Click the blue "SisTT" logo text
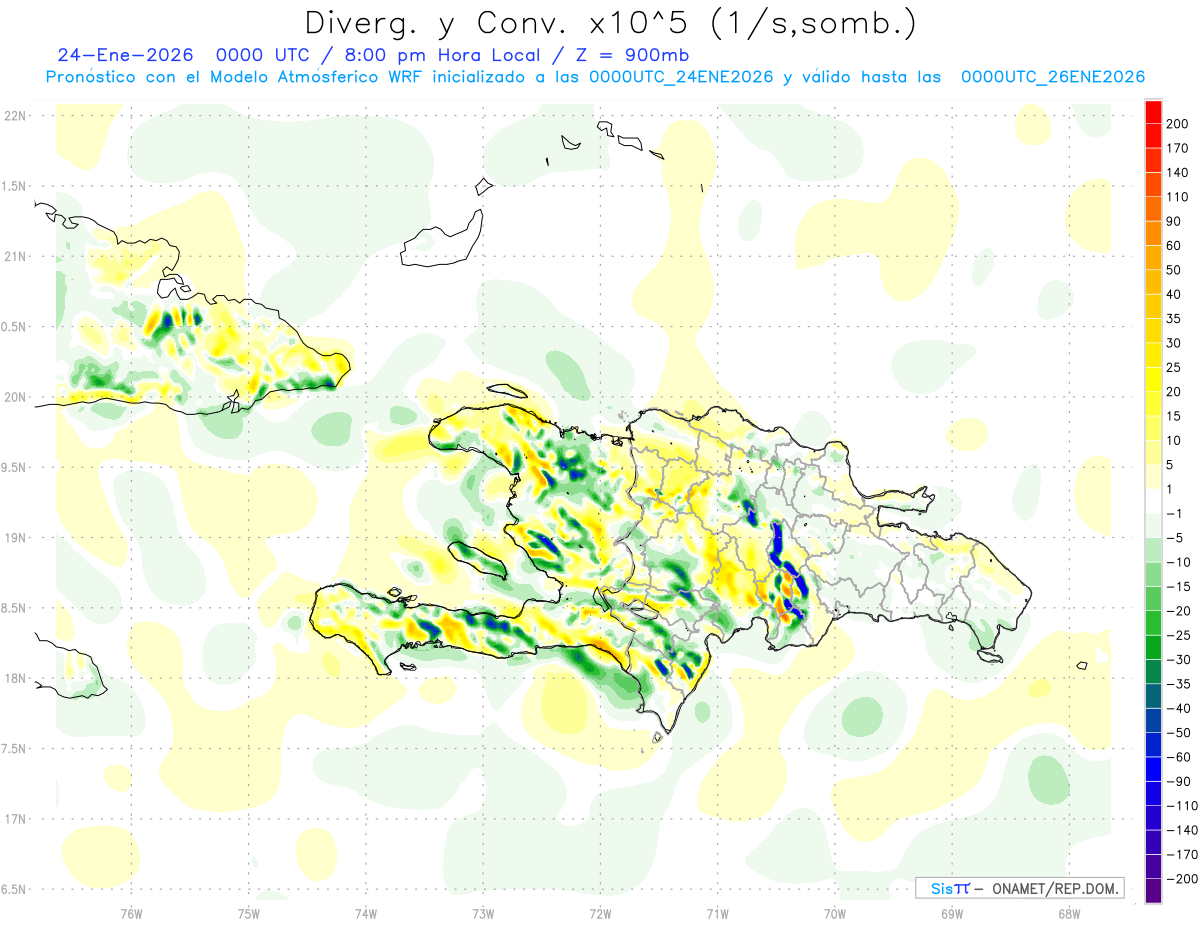 tap(950, 888)
